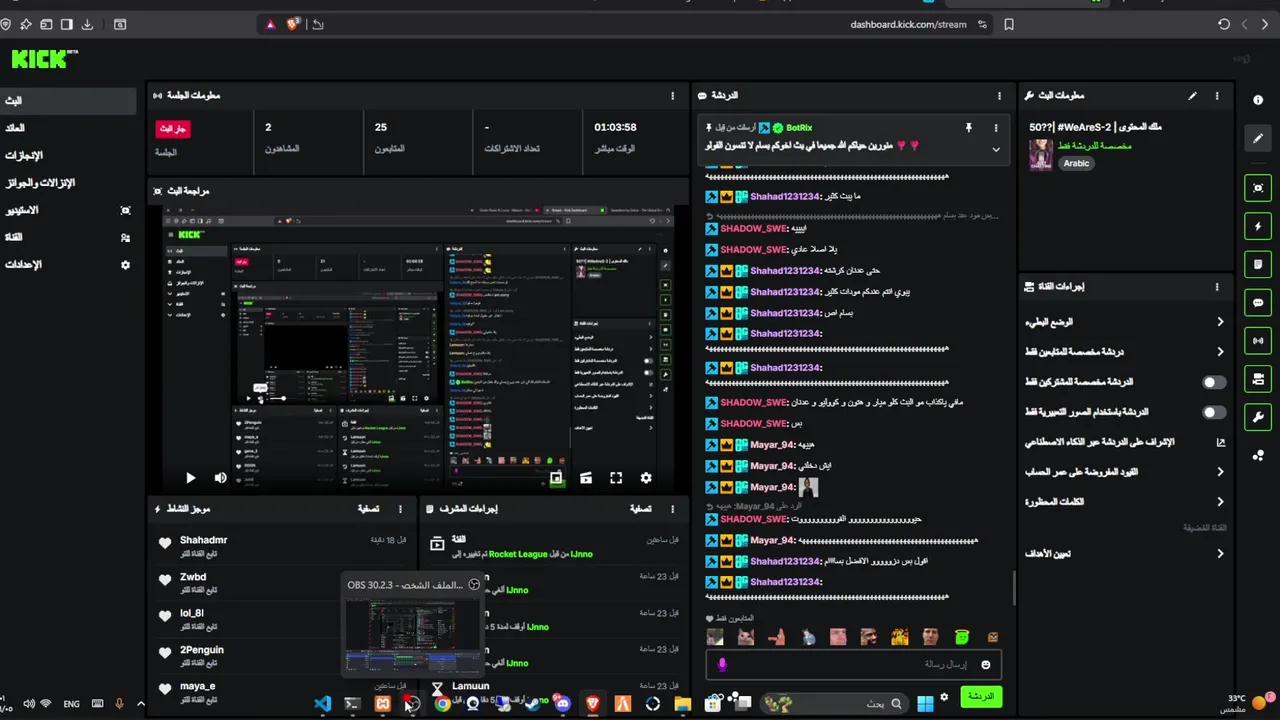Expand account age restrictions chevron
1280x720 pixels.
[x=1220, y=472]
